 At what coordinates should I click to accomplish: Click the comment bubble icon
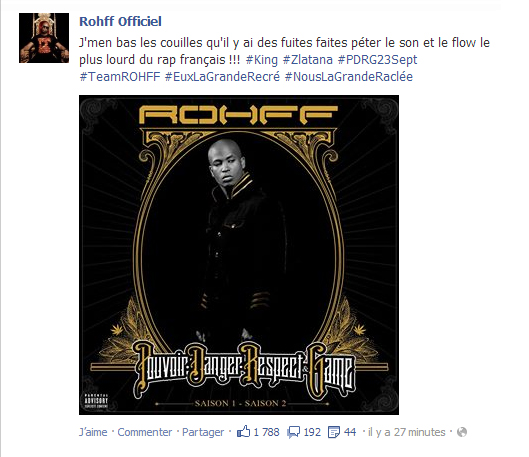[293, 432]
